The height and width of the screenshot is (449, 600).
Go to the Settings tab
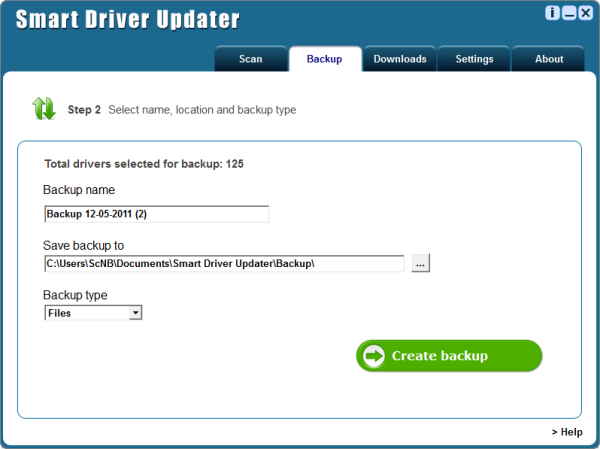coord(474,59)
